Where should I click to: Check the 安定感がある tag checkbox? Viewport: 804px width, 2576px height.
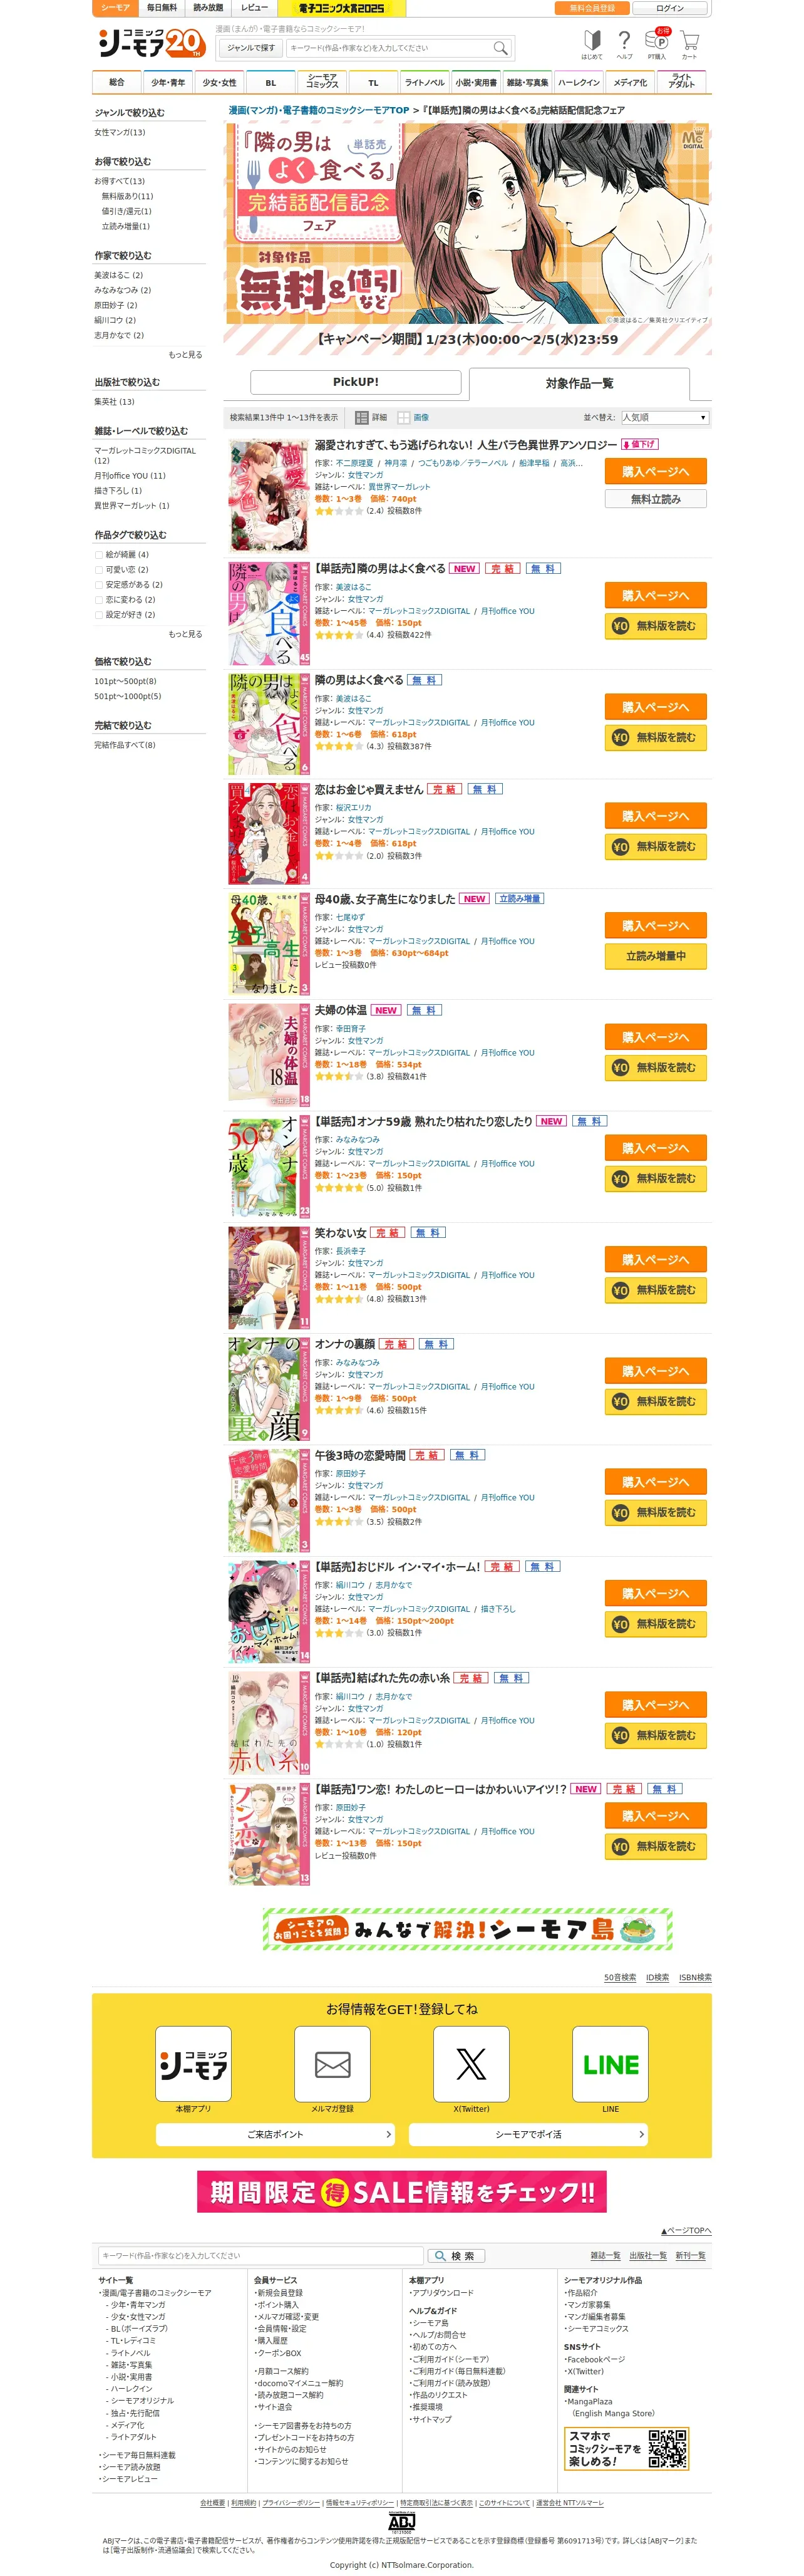pos(98,584)
